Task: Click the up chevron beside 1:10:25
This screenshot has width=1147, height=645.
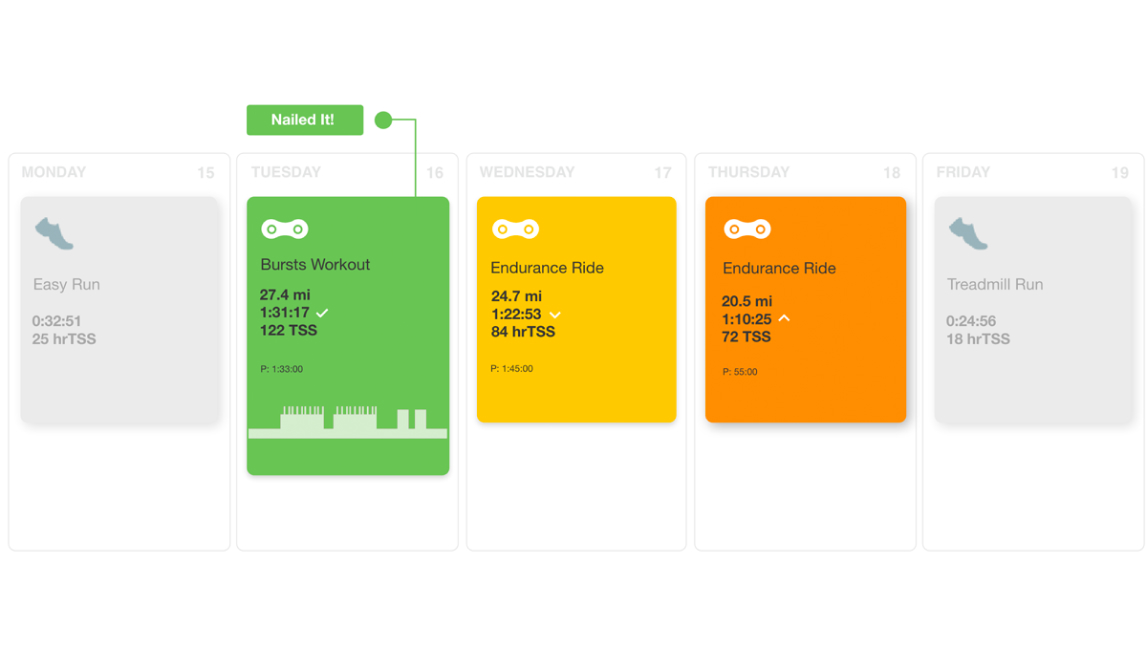Action: [784, 318]
